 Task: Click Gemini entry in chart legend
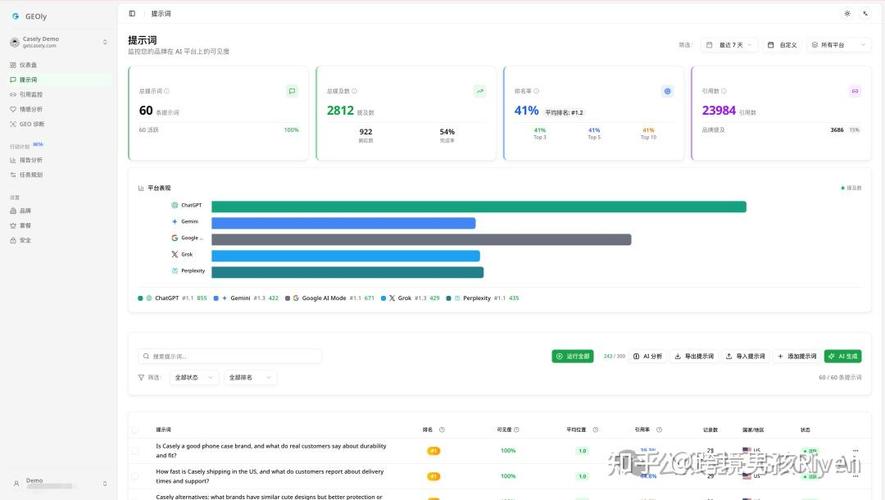tap(246, 298)
